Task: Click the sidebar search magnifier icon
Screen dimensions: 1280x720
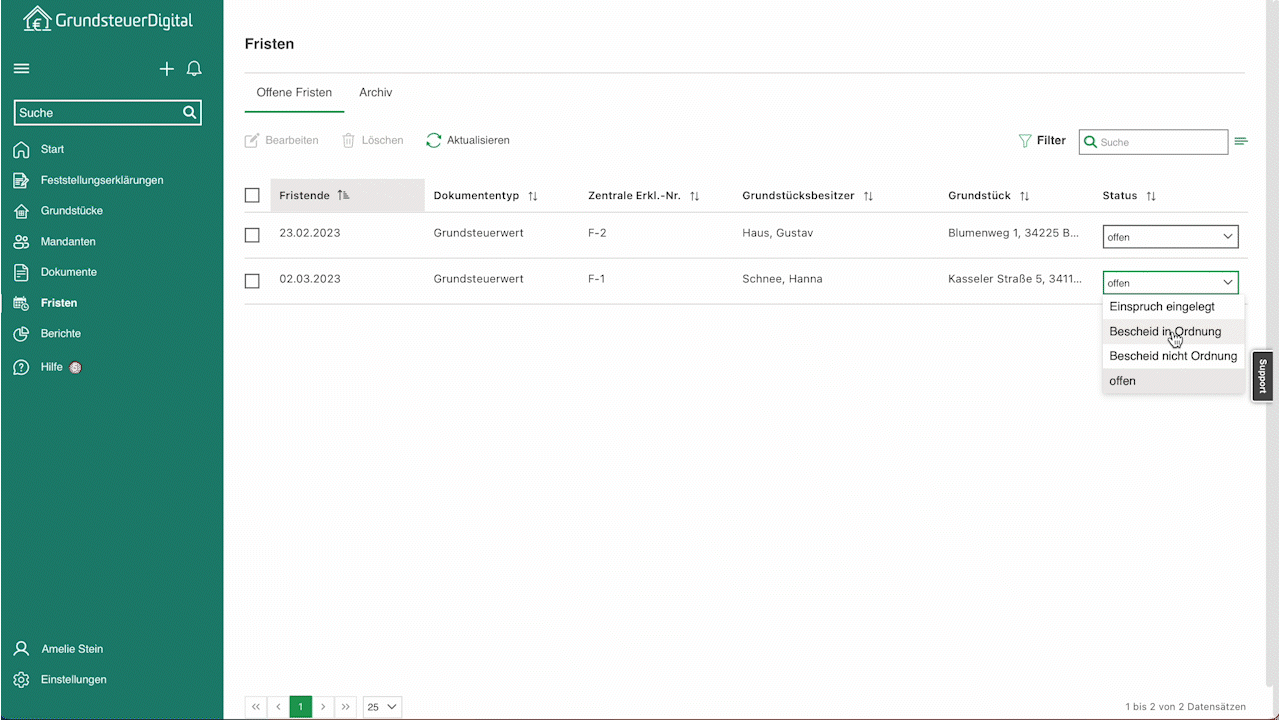Action: tap(189, 113)
